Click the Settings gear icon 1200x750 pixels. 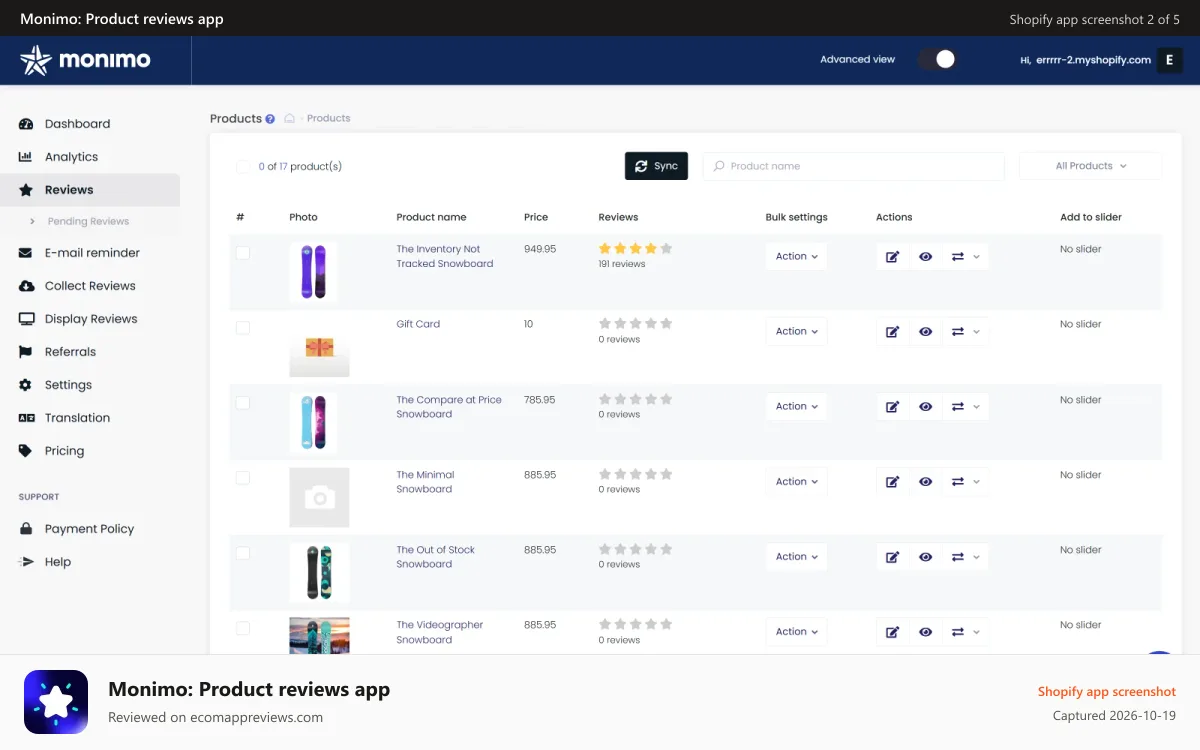pos(26,385)
